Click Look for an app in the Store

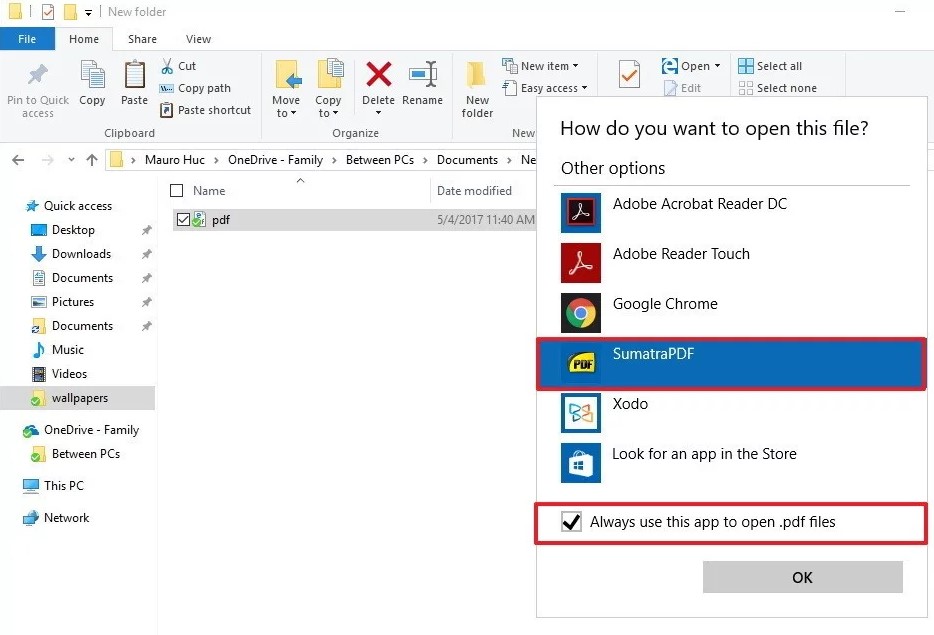[704, 454]
